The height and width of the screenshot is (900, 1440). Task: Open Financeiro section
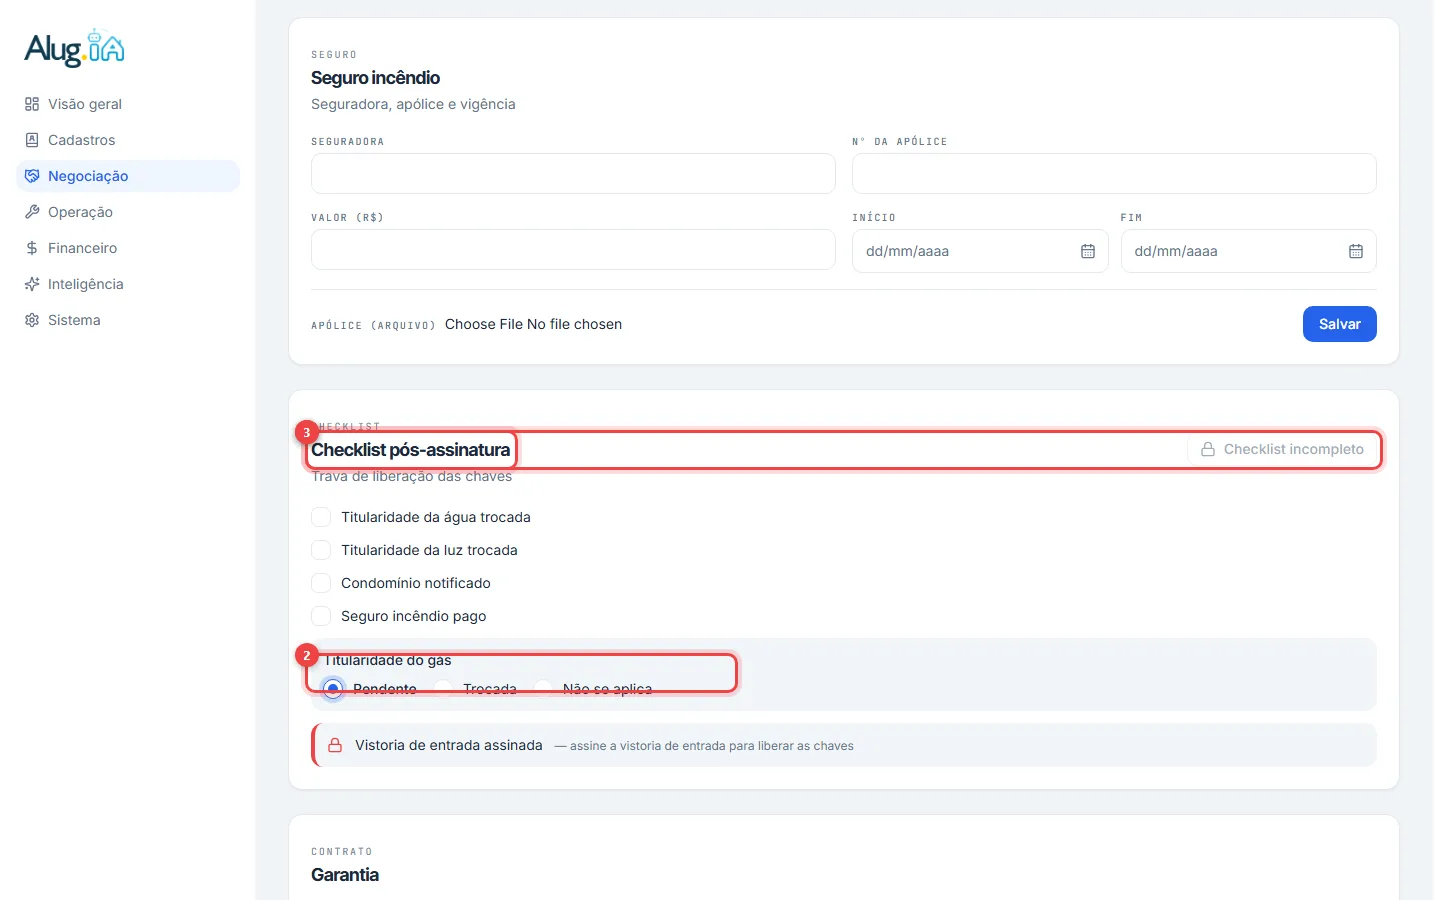[x=128, y=248]
